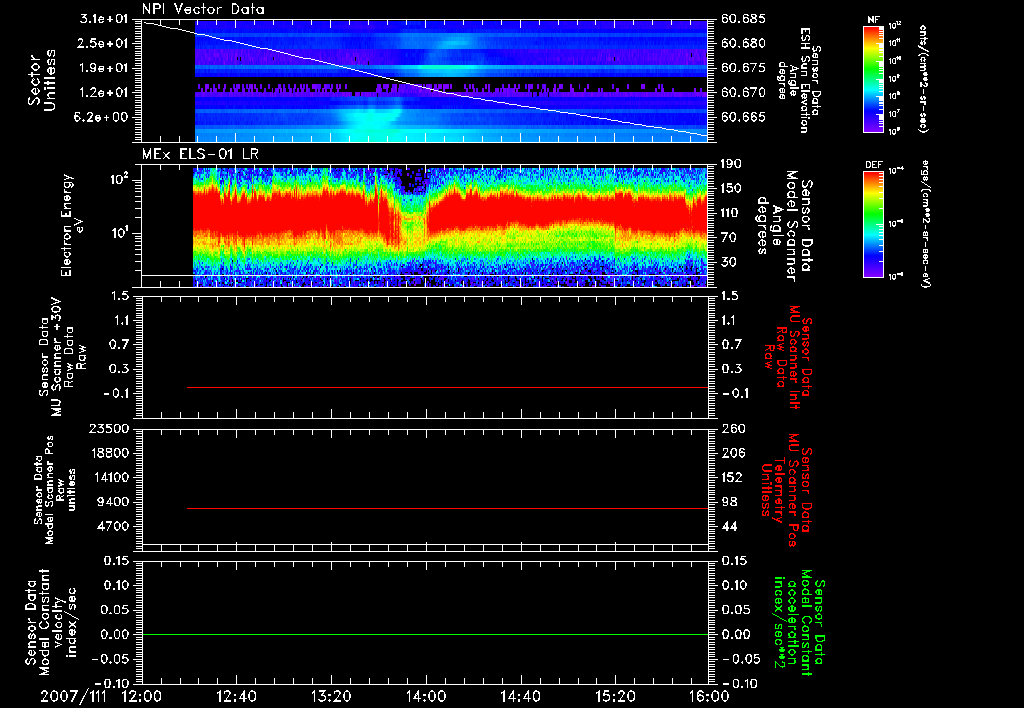Click the '3.1e+01' sector tick value
Screen dimensions: 1024x708
click(104, 19)
